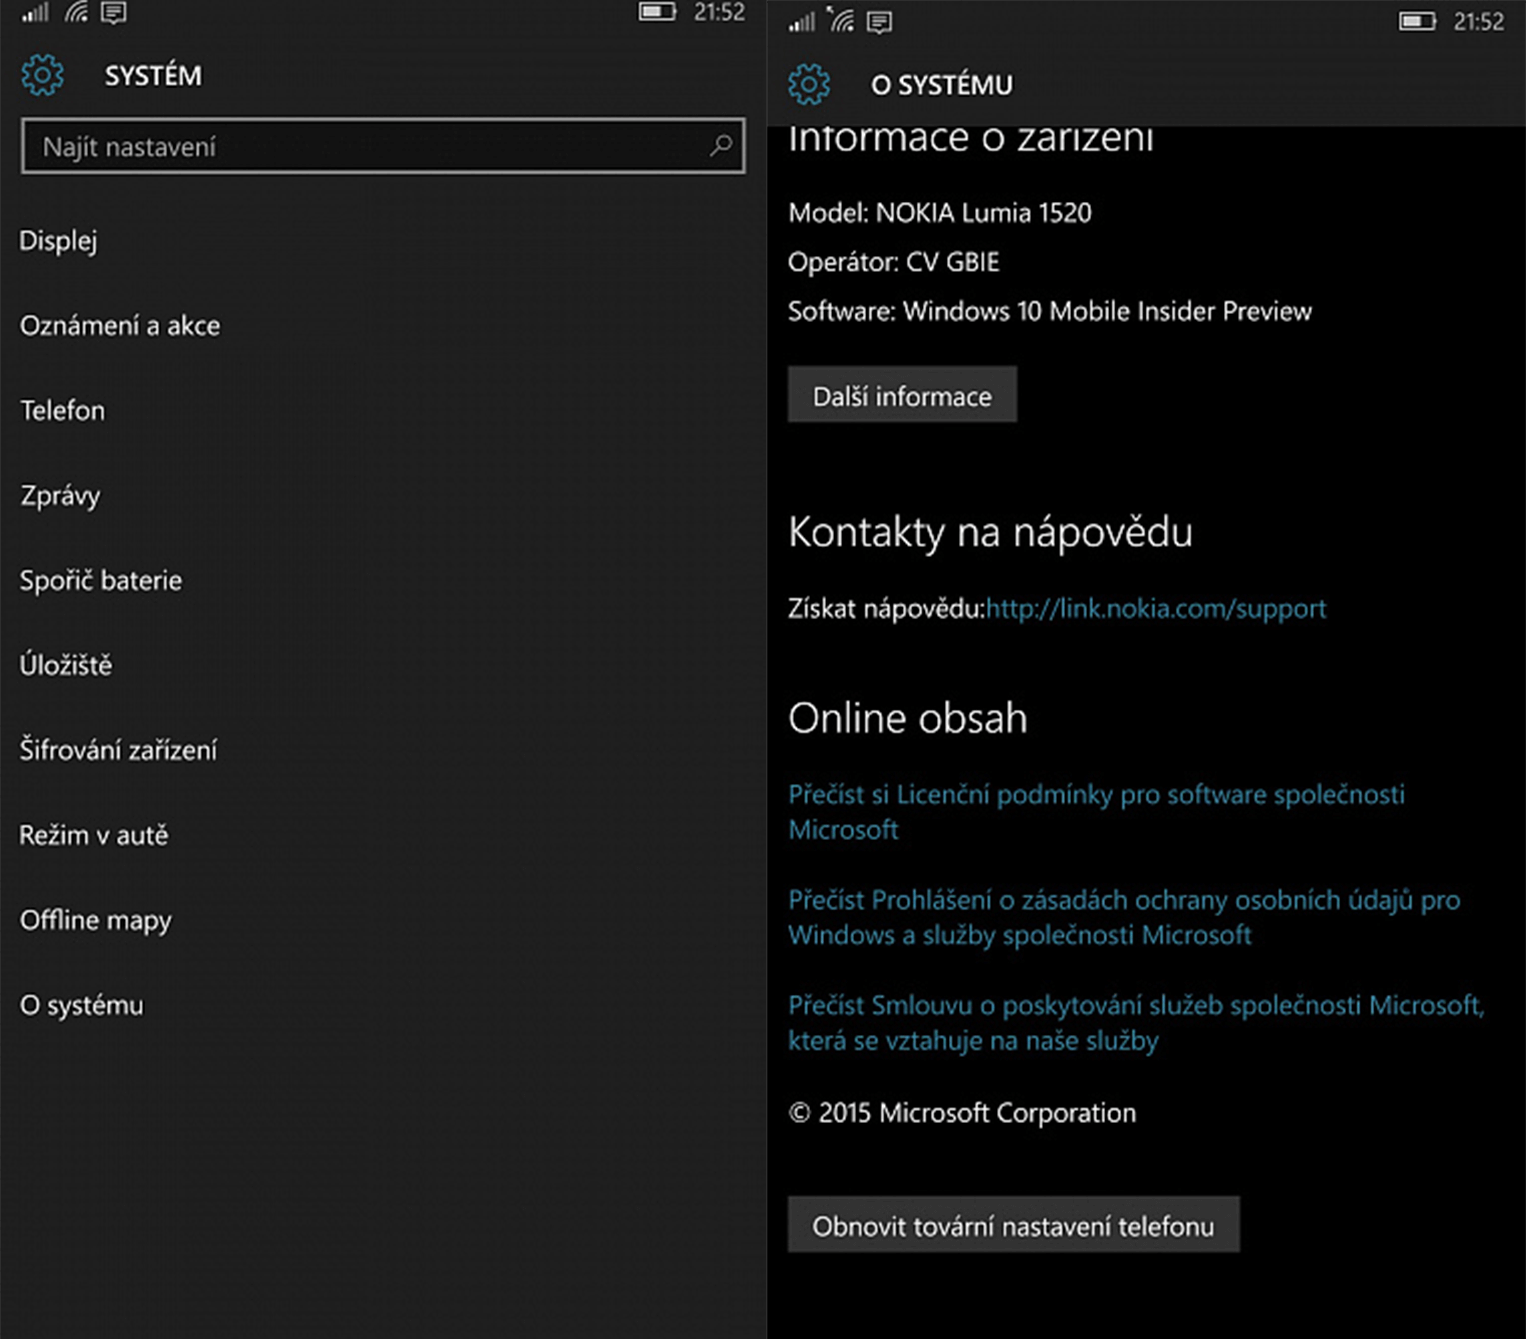Viewport: 1526px width, 1339px height.
Task: Open the Úložiště settings
Action: pyautogui.click(x=66, y=665)
